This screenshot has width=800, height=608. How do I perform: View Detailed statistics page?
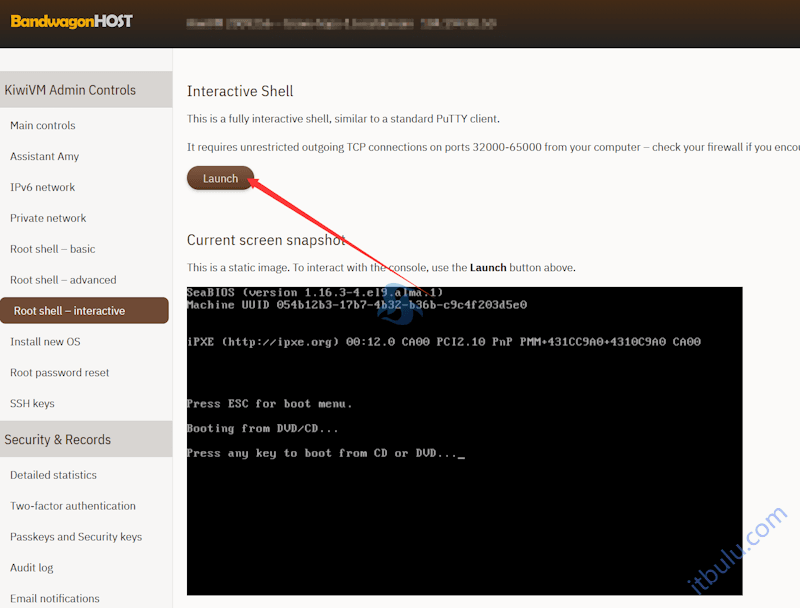coord(53,476)
